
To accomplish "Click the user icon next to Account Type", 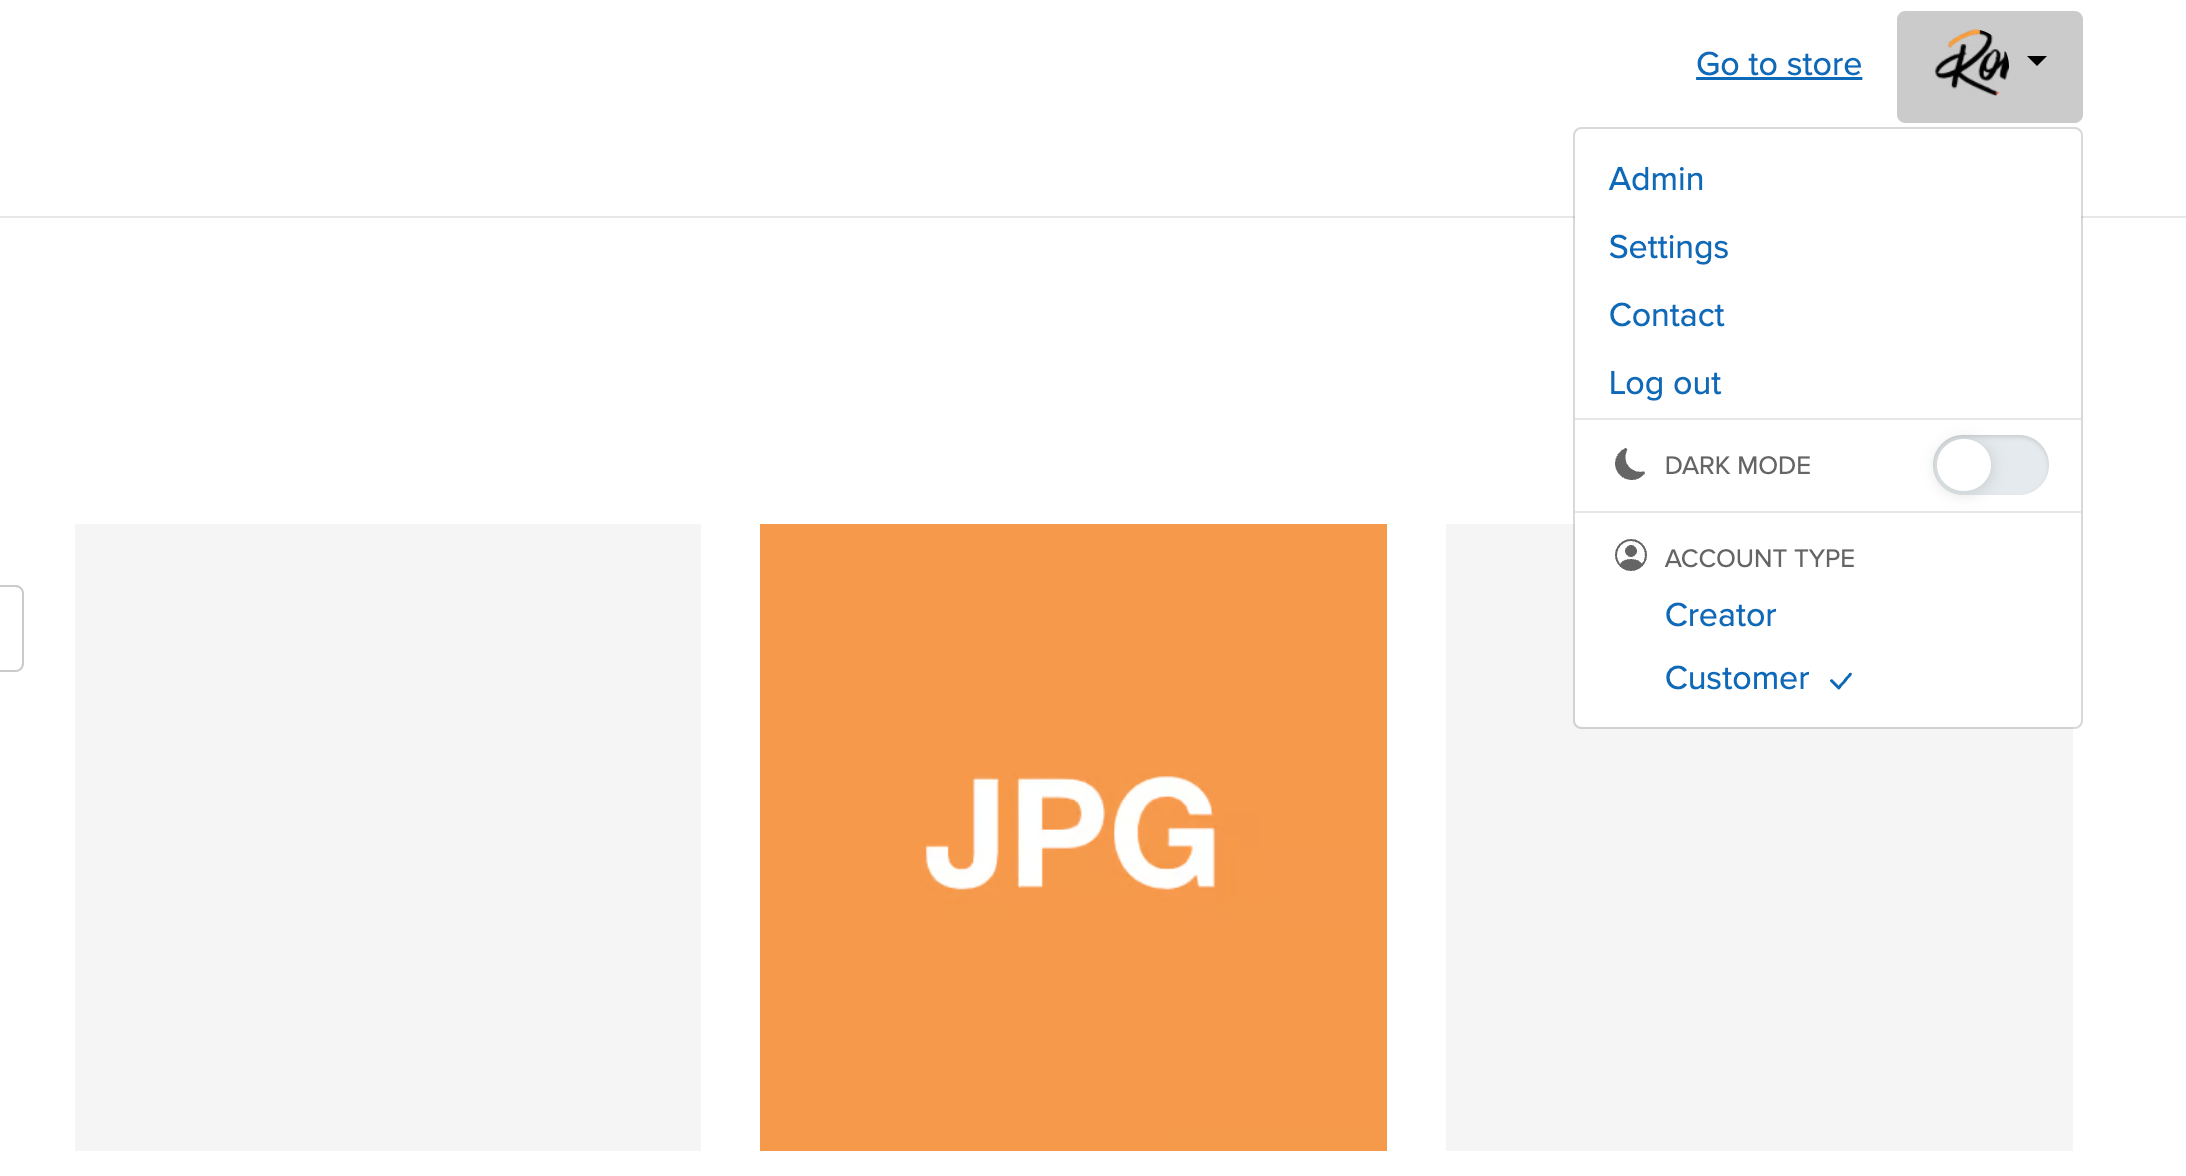I will pos(1630,555).
